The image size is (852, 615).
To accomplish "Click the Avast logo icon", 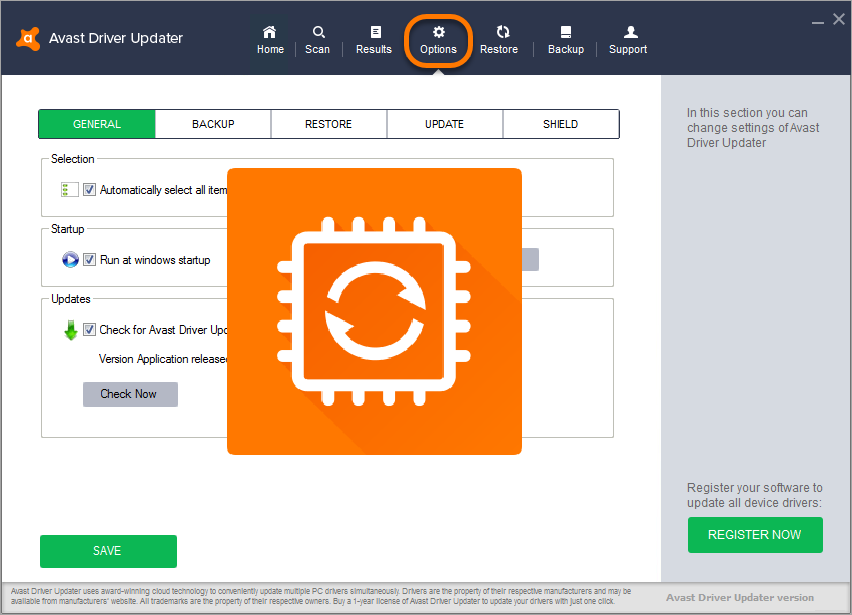I will coord(28,39).
